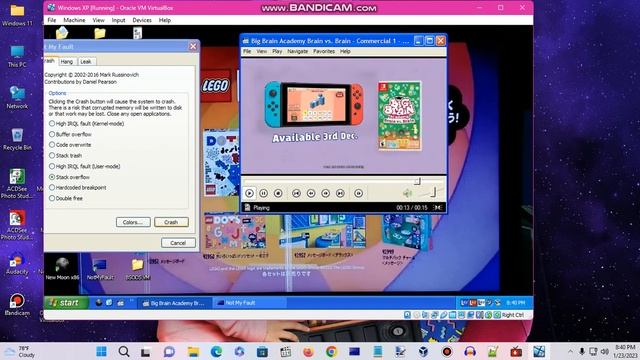The image size is (640, 360).
Task: Click the Play button in media player
Action: click(x=249, y=193)
